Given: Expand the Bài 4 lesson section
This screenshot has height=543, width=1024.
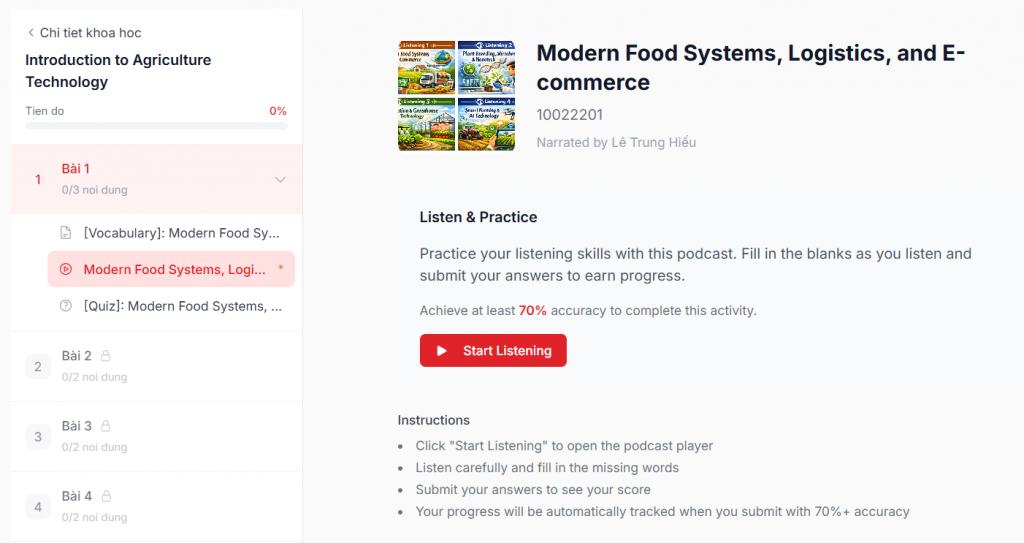Looking at the screenshot, I should [x=156, y=506].
